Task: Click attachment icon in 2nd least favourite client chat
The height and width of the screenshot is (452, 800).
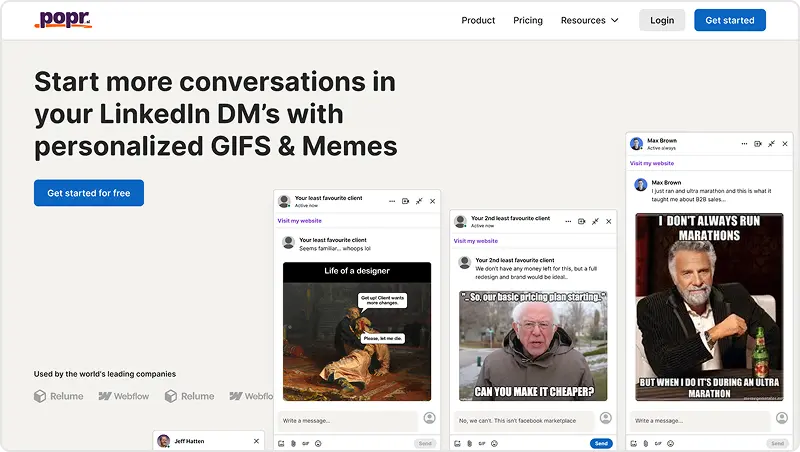Action: [x=469, y=443]
